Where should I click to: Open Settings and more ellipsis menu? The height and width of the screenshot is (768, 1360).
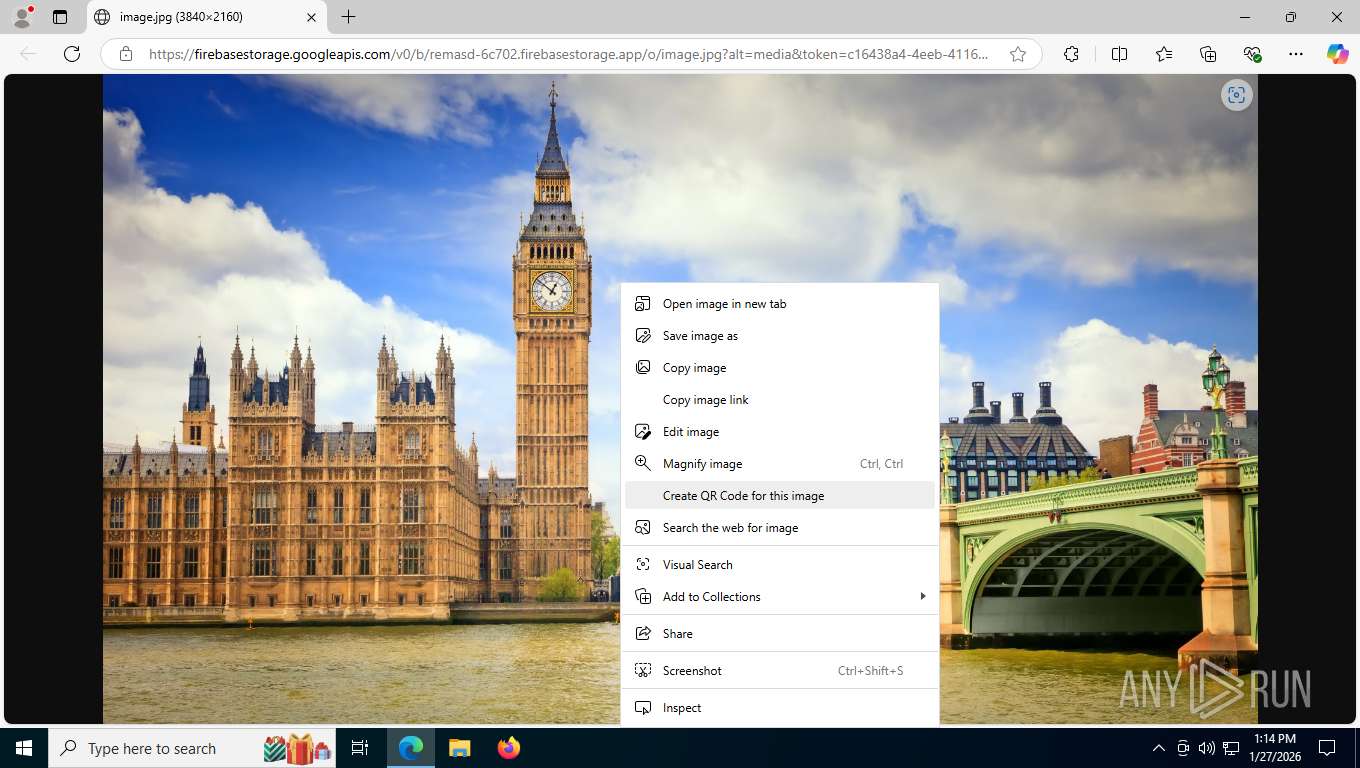(x=1296, y=54)
